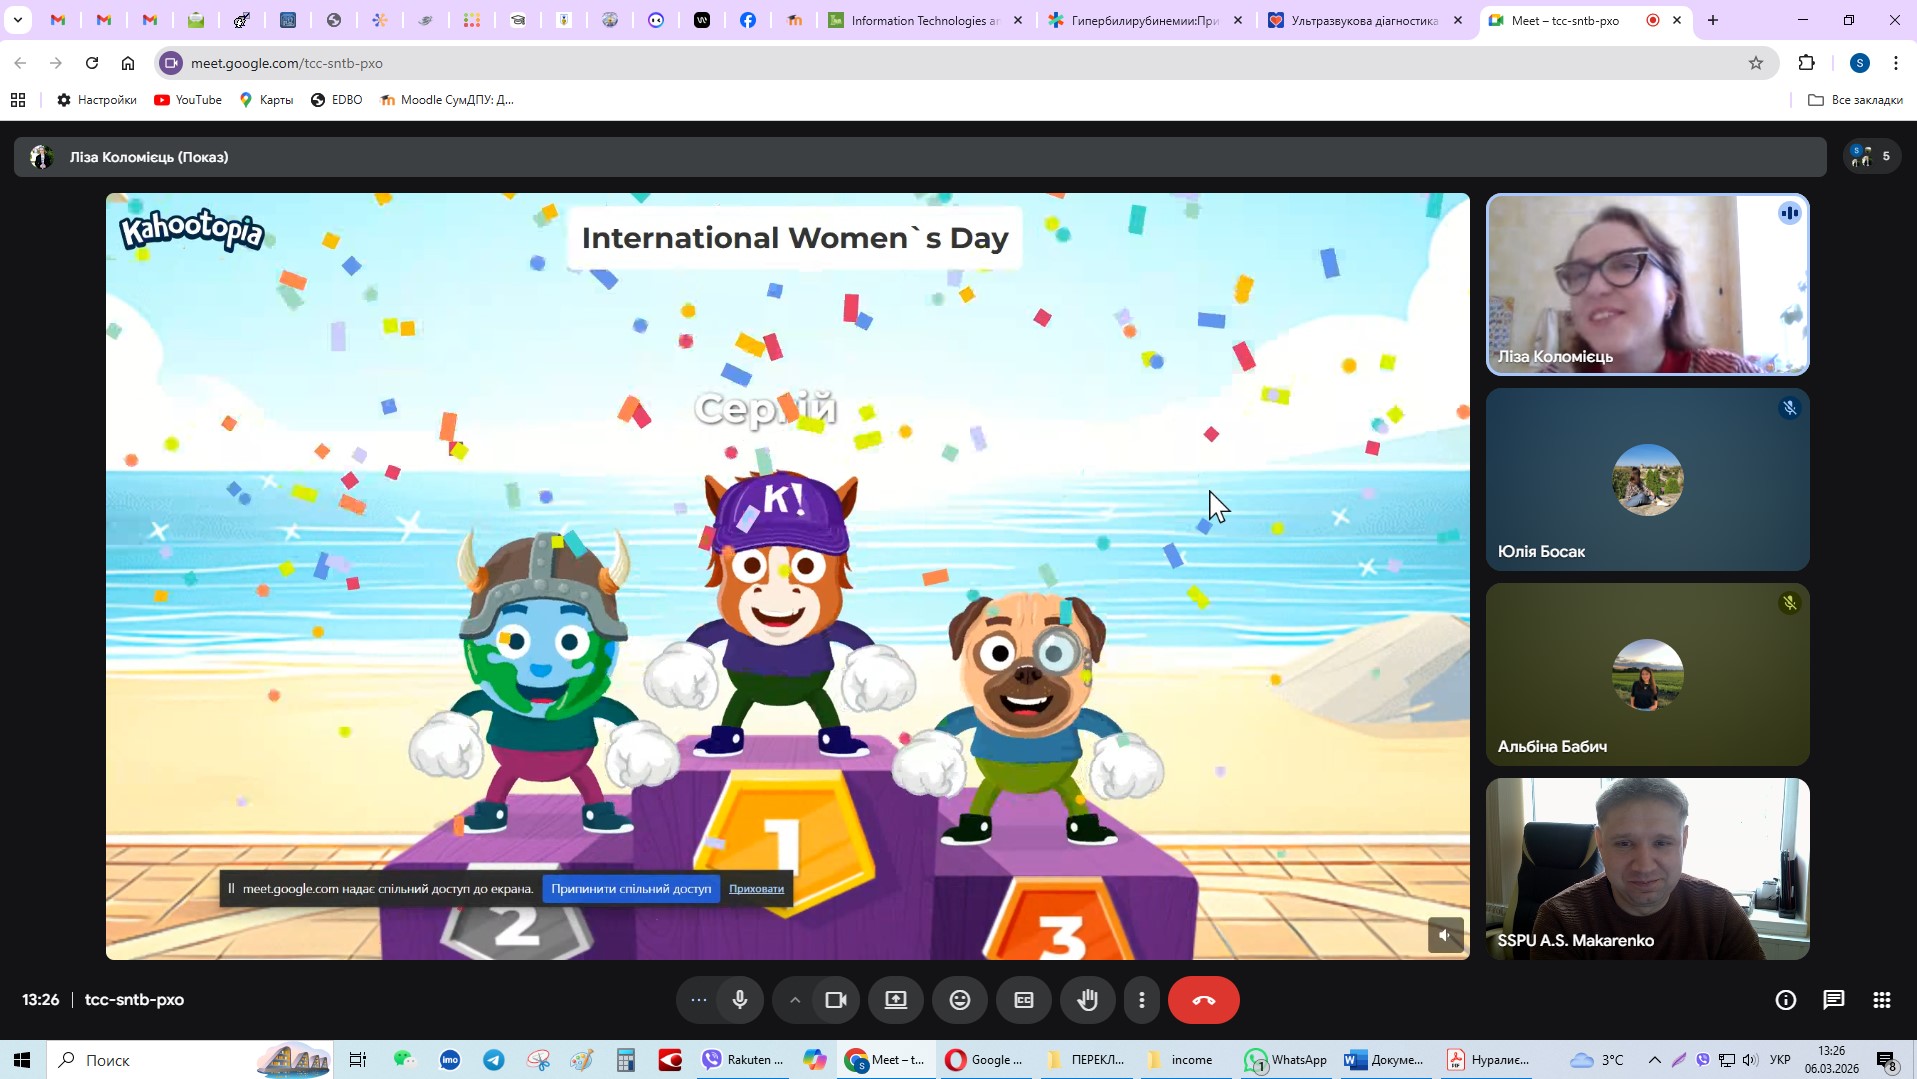Open the YouTube bookmark
Screen dimensions: 1917x1079
coord(188,100)
